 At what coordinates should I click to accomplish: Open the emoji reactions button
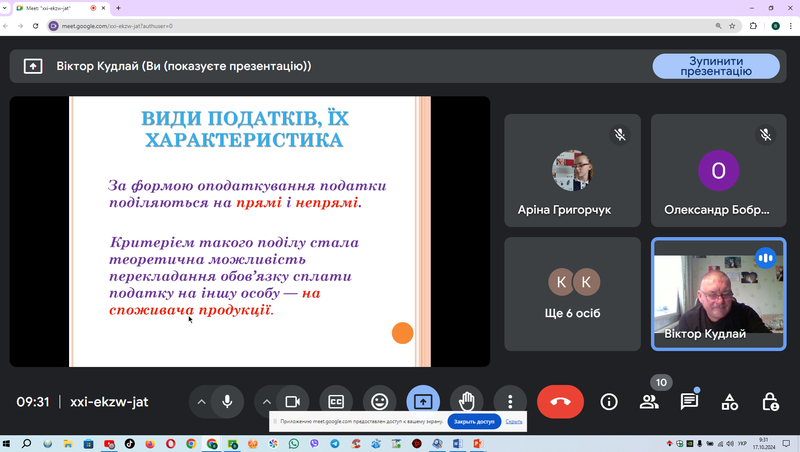click(x=379, y=401)
